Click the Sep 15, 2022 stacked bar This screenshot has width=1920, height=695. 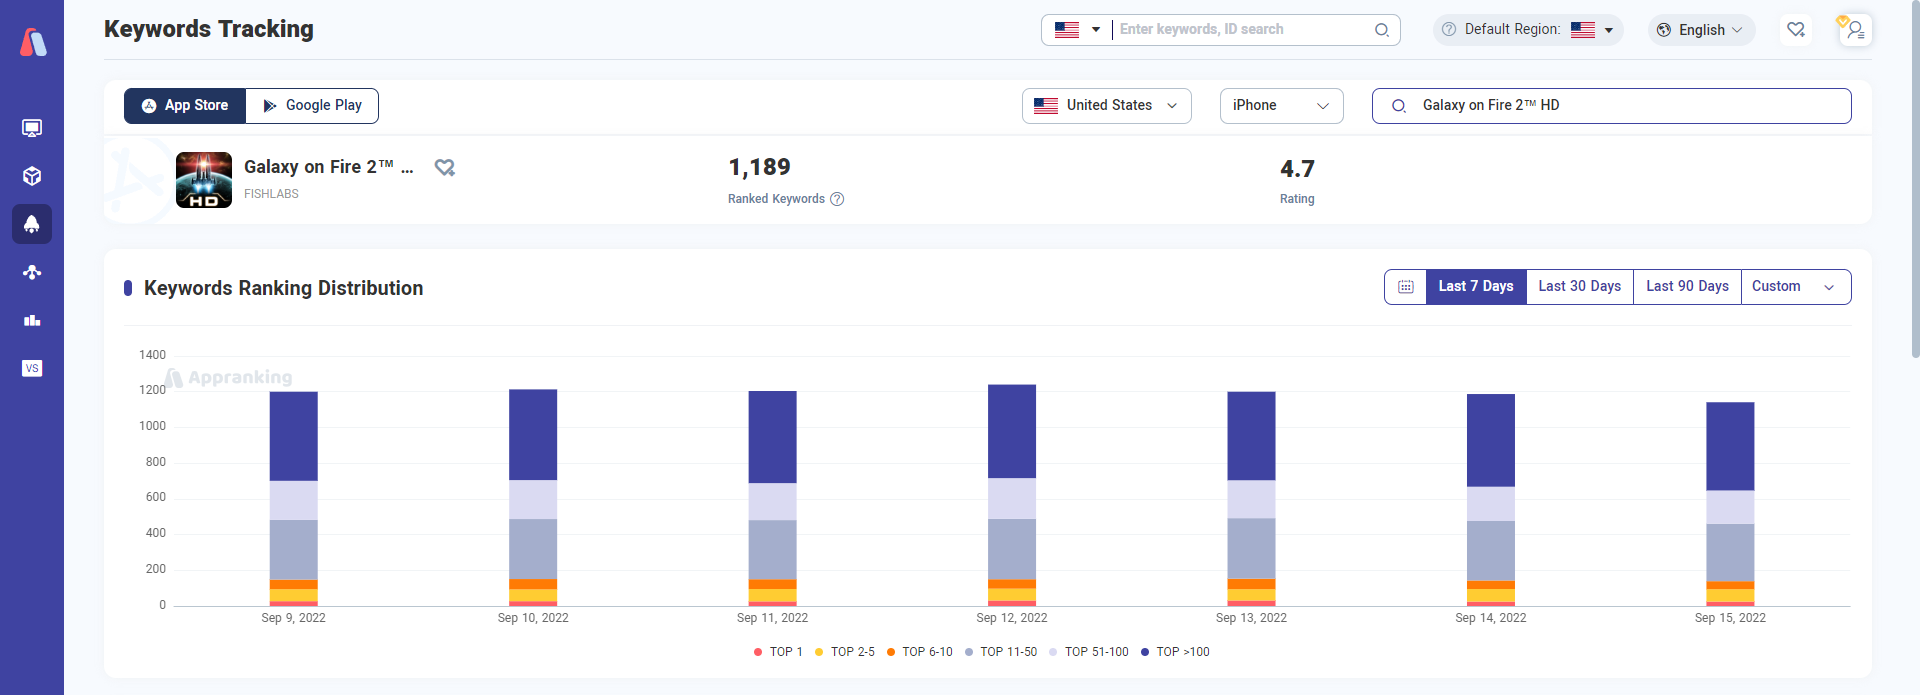(1730, 504)
